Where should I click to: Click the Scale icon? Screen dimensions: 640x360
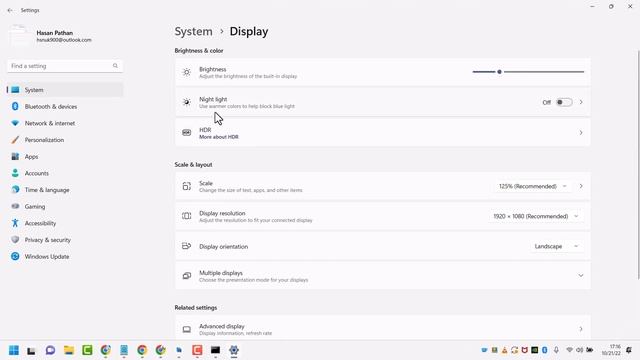coord(187,186)
